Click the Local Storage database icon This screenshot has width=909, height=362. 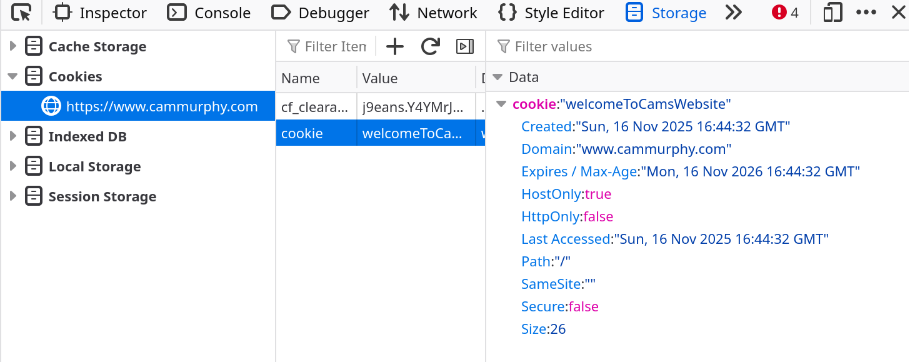click(34, 166)
